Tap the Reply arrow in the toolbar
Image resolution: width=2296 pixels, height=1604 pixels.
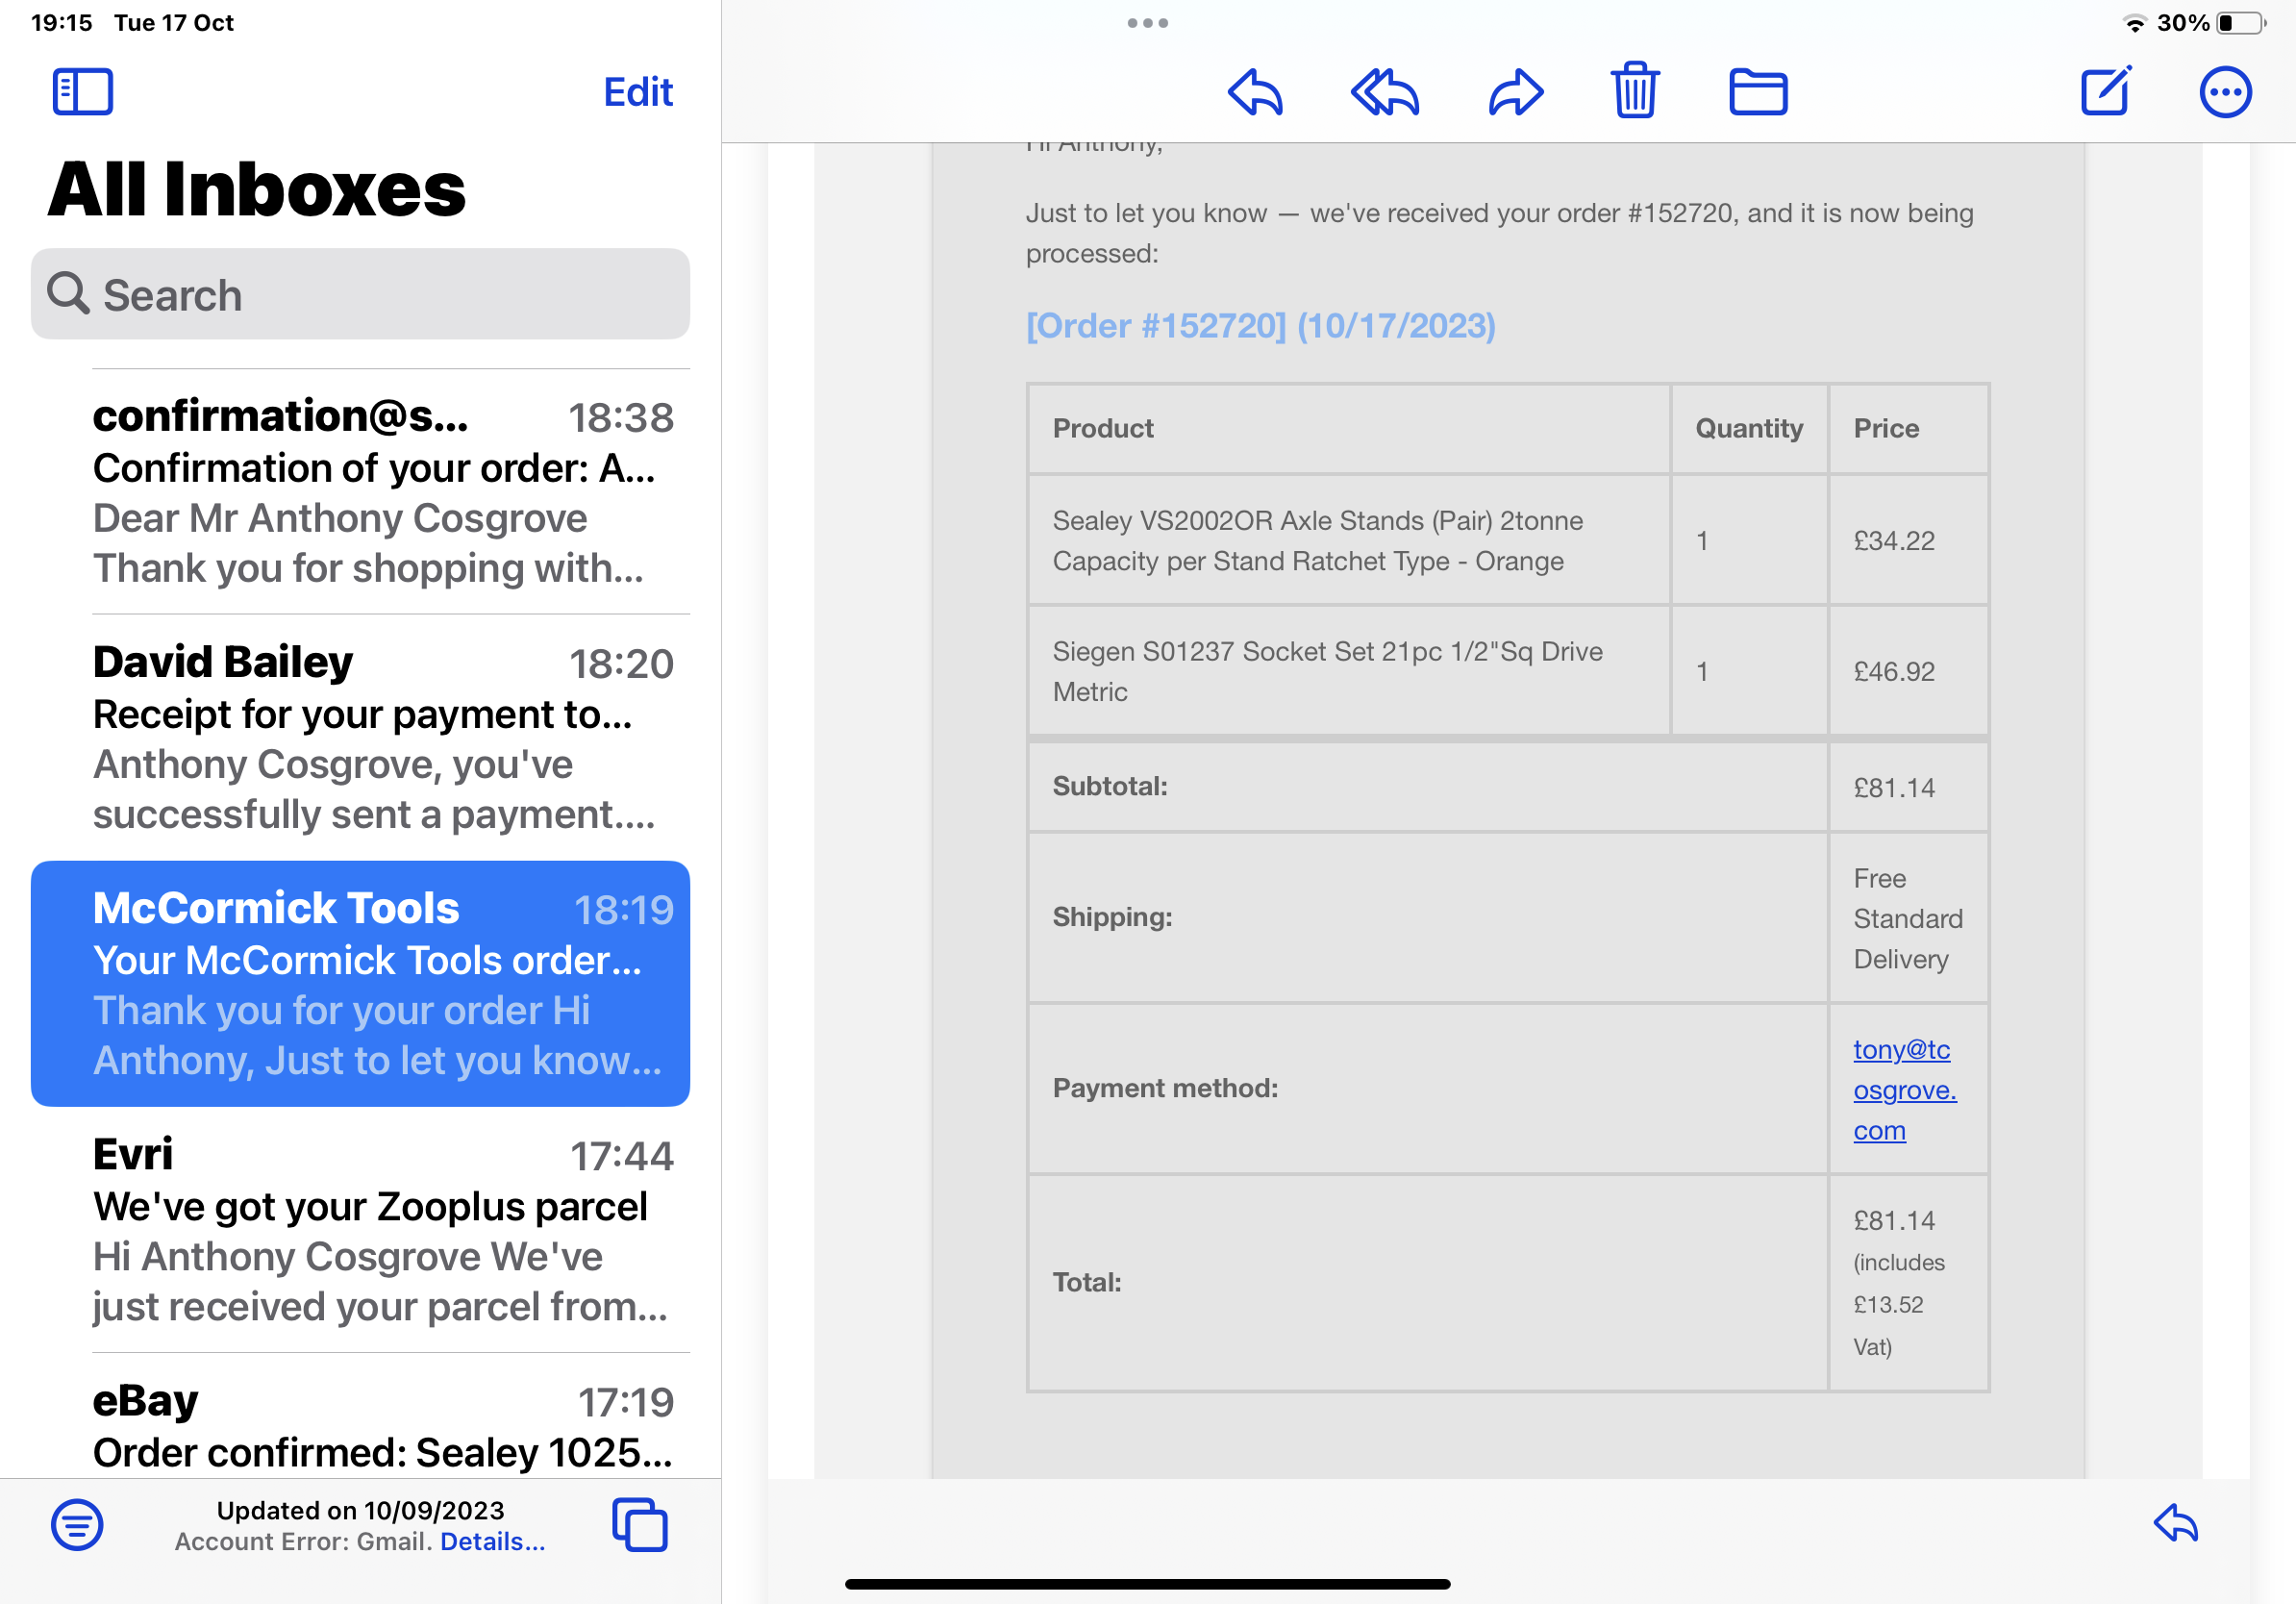point(1254,92)
